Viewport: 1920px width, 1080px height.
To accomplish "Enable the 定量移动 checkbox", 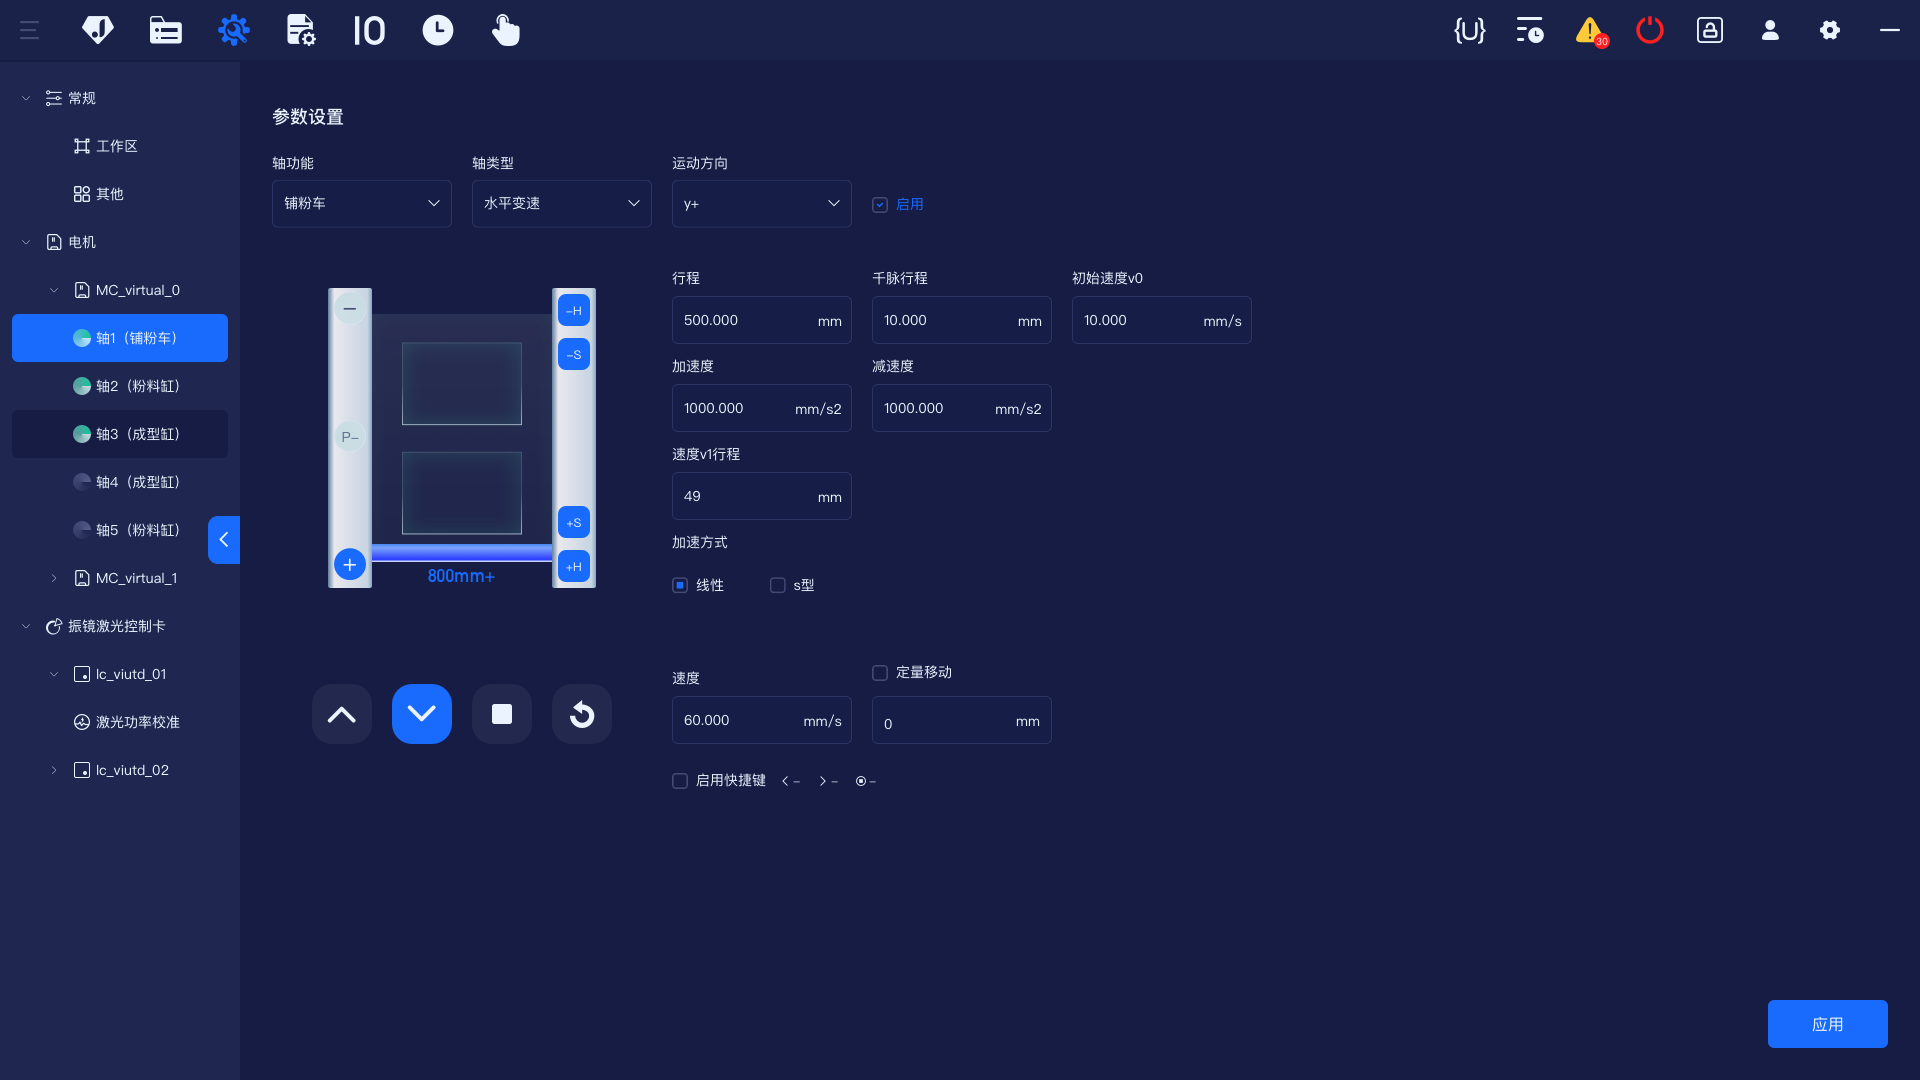I will coord(880,673).
